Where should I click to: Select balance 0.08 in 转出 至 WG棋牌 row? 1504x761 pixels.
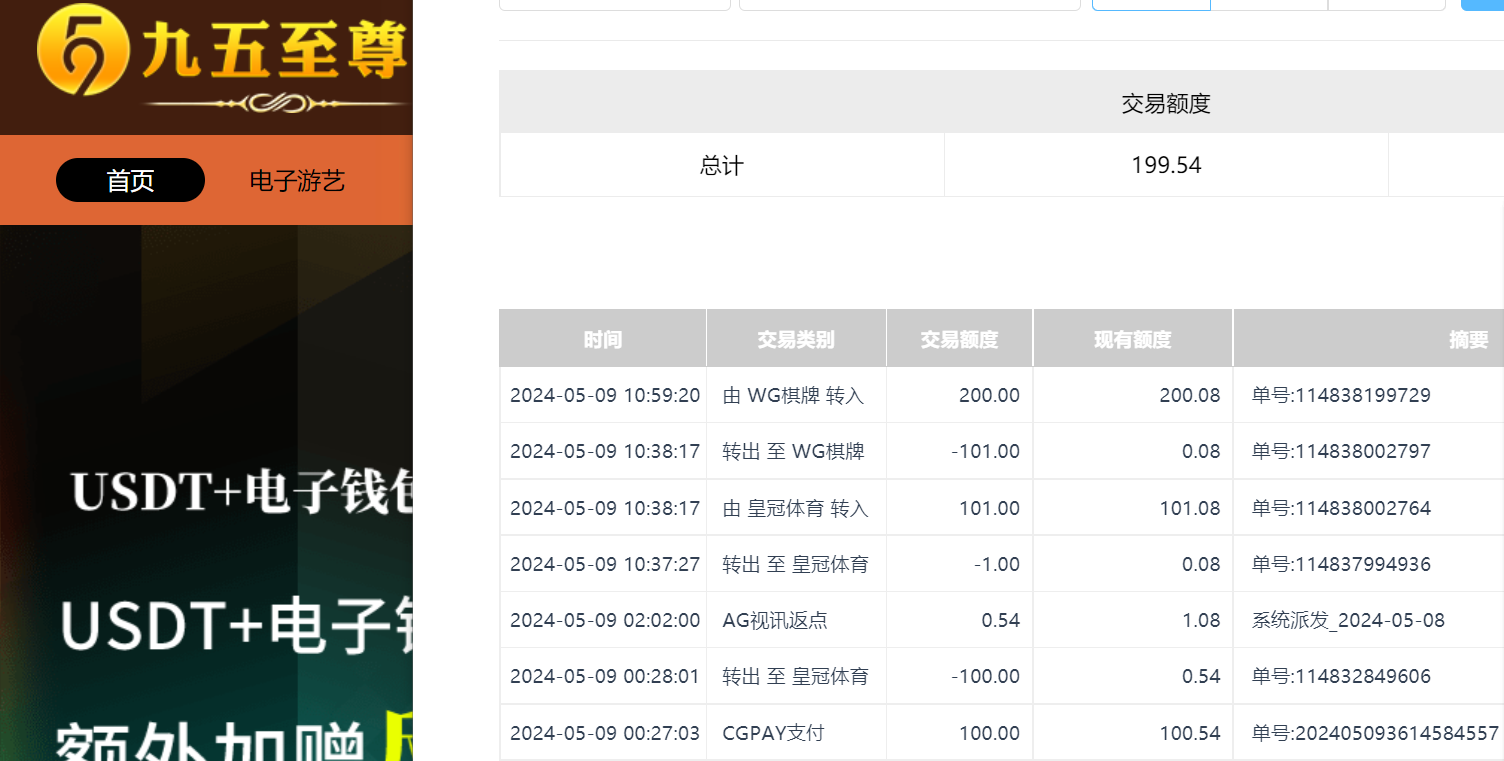click(x=1201, y=451)
